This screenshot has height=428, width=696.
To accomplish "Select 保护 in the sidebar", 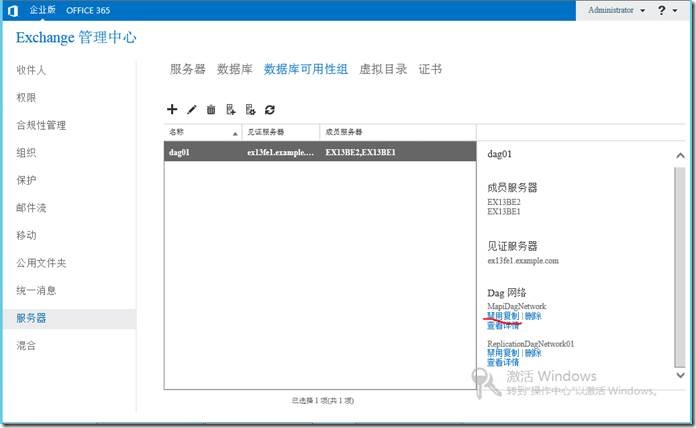I will pyautogui.click(x=26, y=180).
